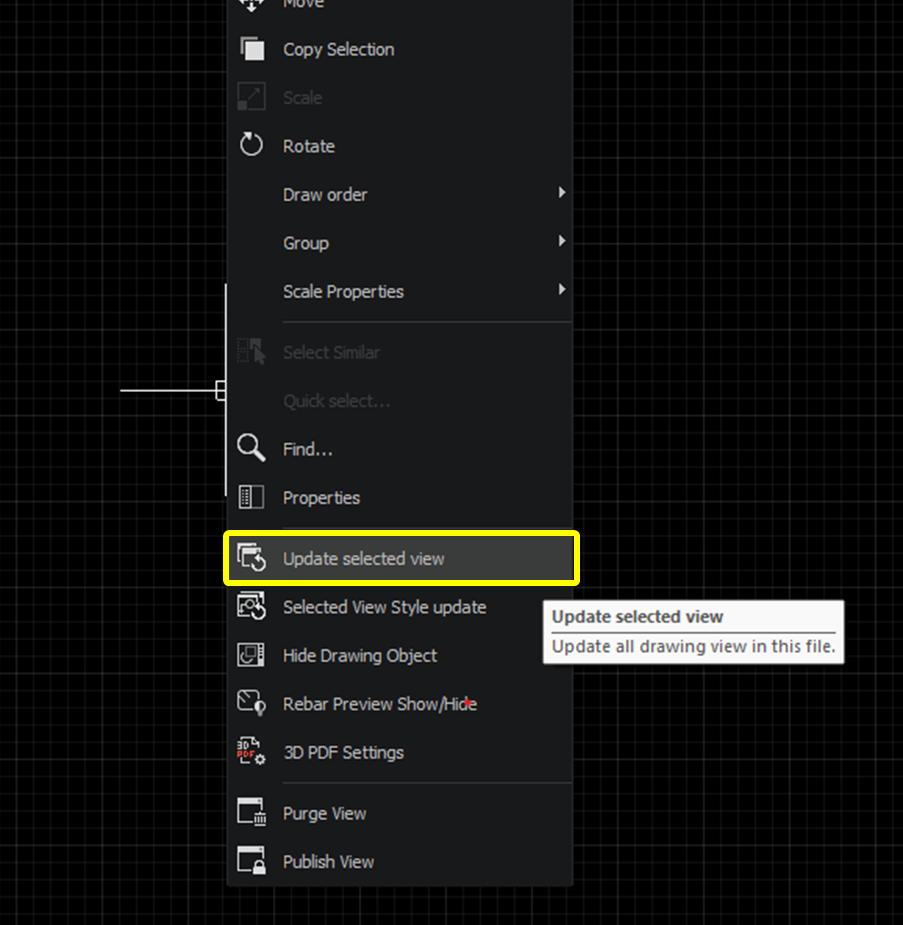This screenshot has width=903, height=925.
Task: Hide the drawing object visibility
Action: coord(360,655)
